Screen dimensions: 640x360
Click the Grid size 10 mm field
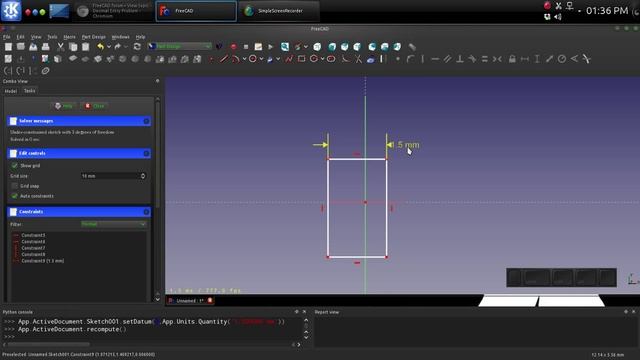coord(113,176)
